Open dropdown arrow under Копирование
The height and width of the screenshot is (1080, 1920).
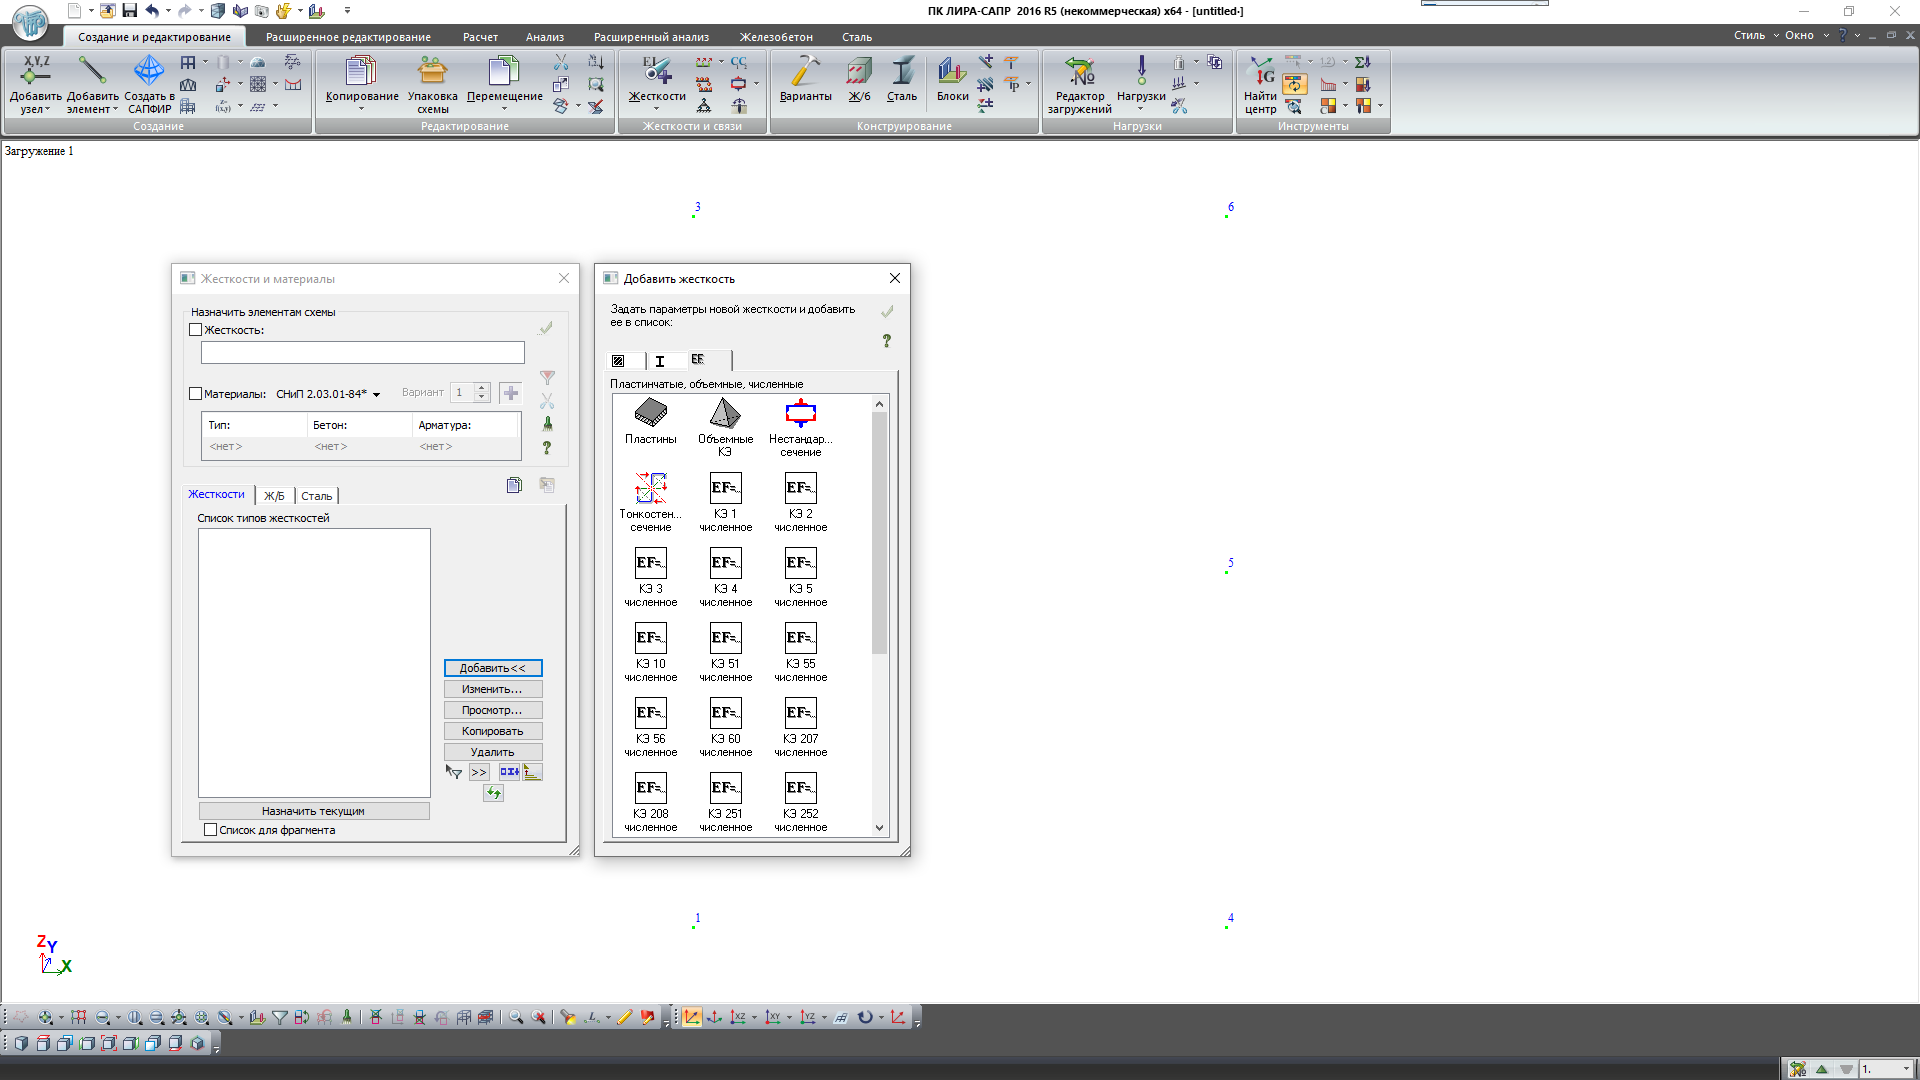pyautogui.click(x=361, y=109)
